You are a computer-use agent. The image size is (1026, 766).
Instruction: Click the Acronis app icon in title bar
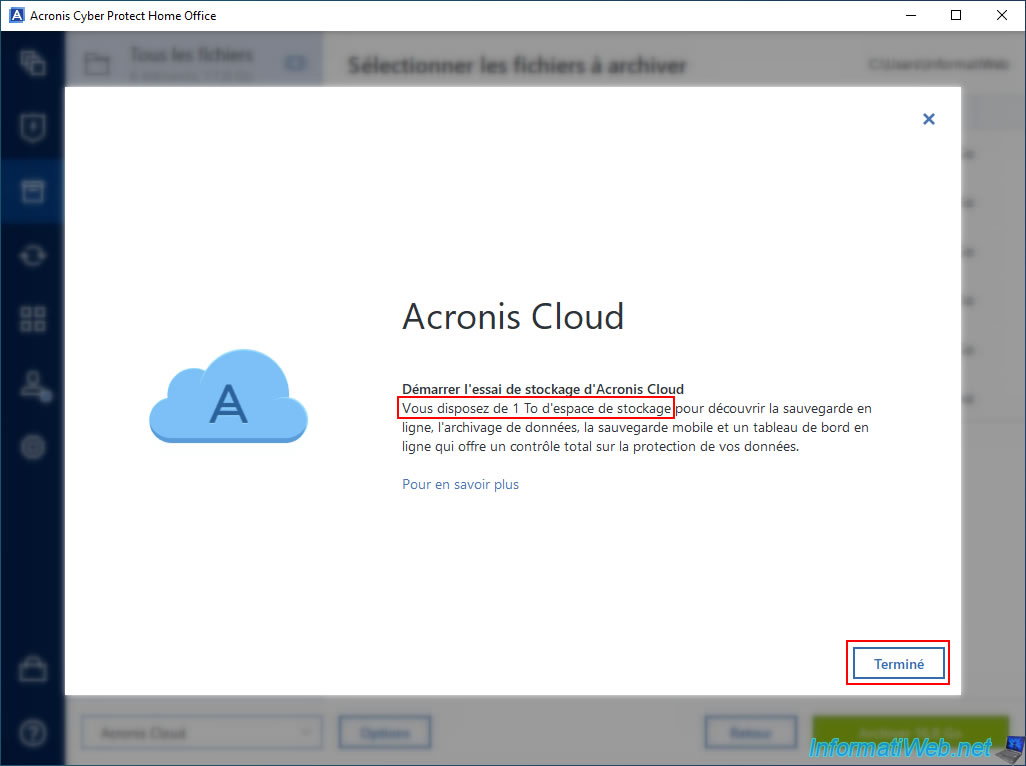click(x=15, y=15)
